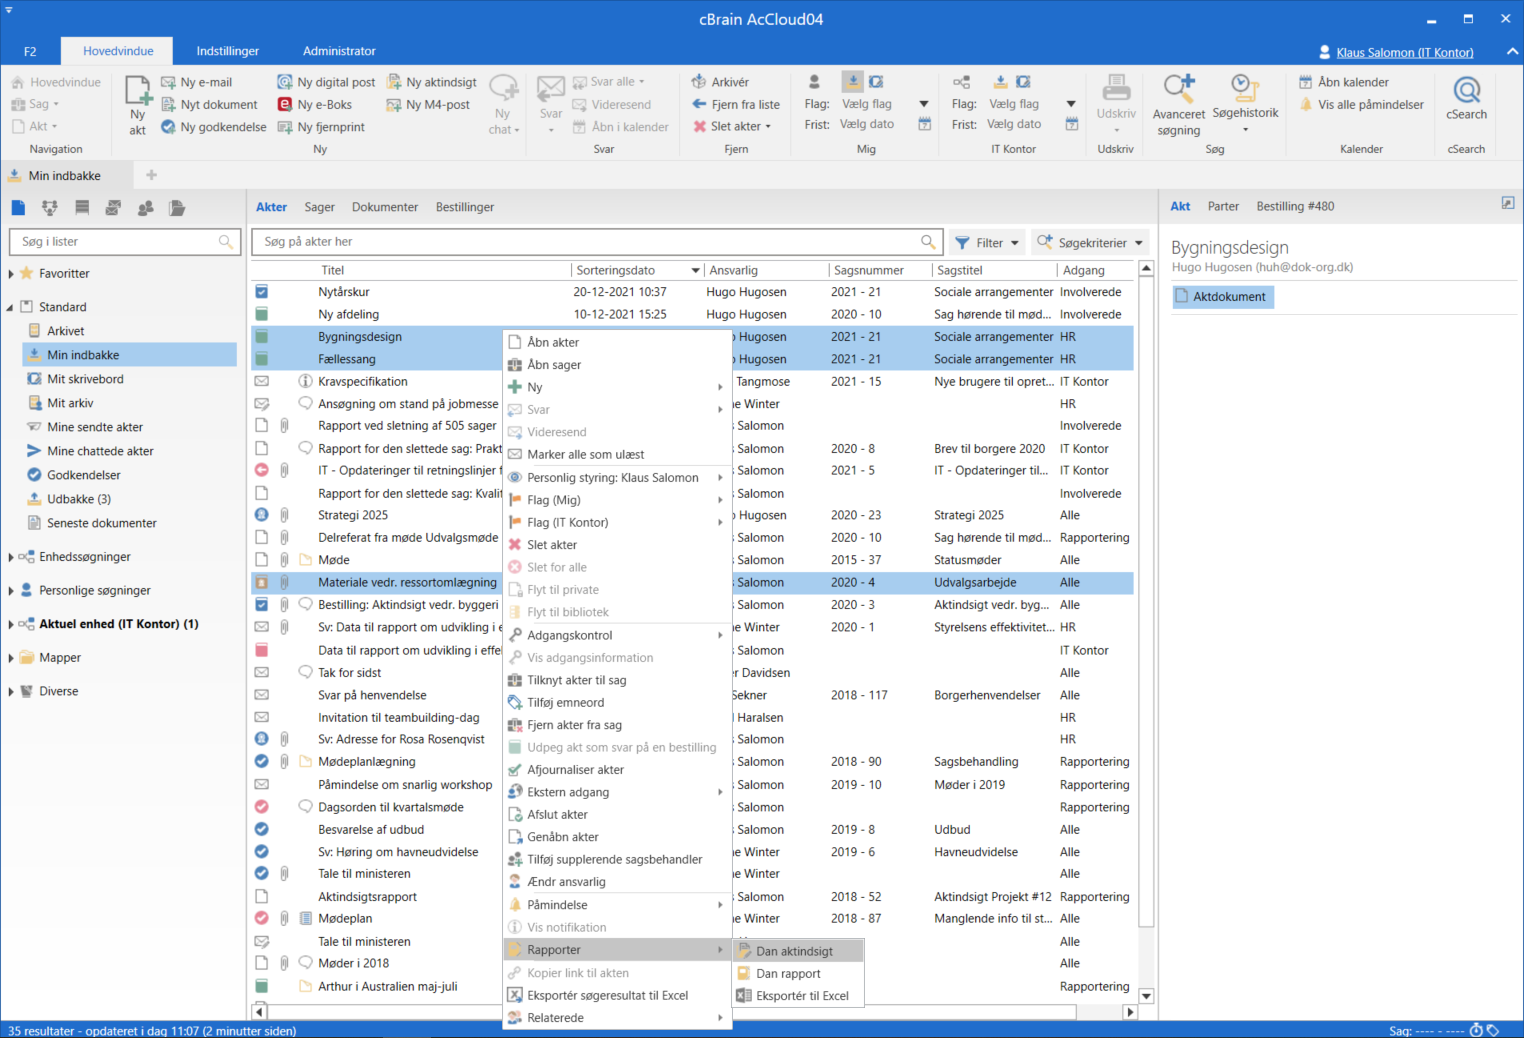The width and height of the screenshot is (1524, 1038).
Task: Click the status icon of Besvarelse af udbud
Action: point(261,829)
